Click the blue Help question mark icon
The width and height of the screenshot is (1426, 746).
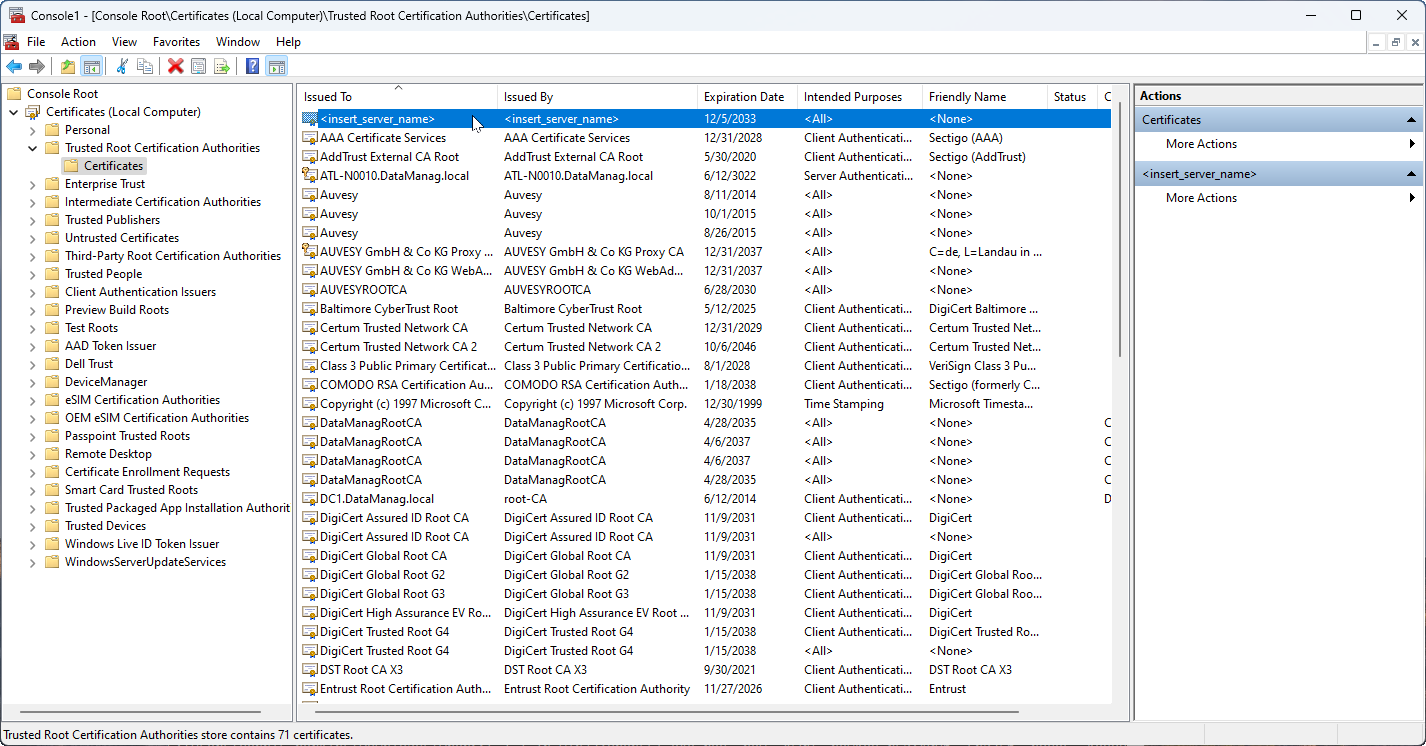coord(252,67)
